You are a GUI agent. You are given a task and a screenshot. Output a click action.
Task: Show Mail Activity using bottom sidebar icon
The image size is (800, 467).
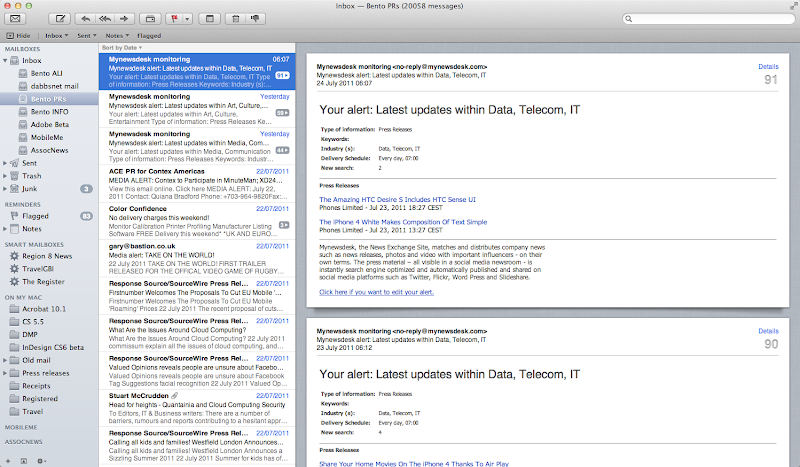point(23,461)
